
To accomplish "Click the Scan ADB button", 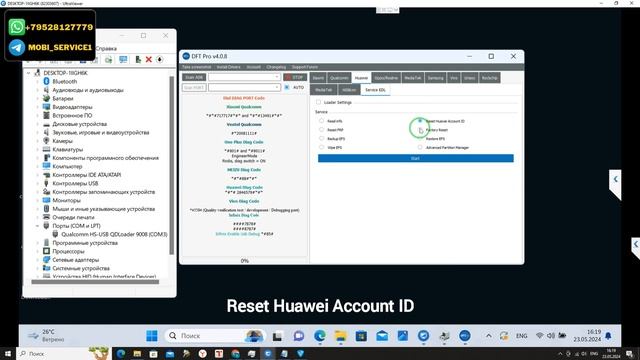I will [x=194, y=77].
